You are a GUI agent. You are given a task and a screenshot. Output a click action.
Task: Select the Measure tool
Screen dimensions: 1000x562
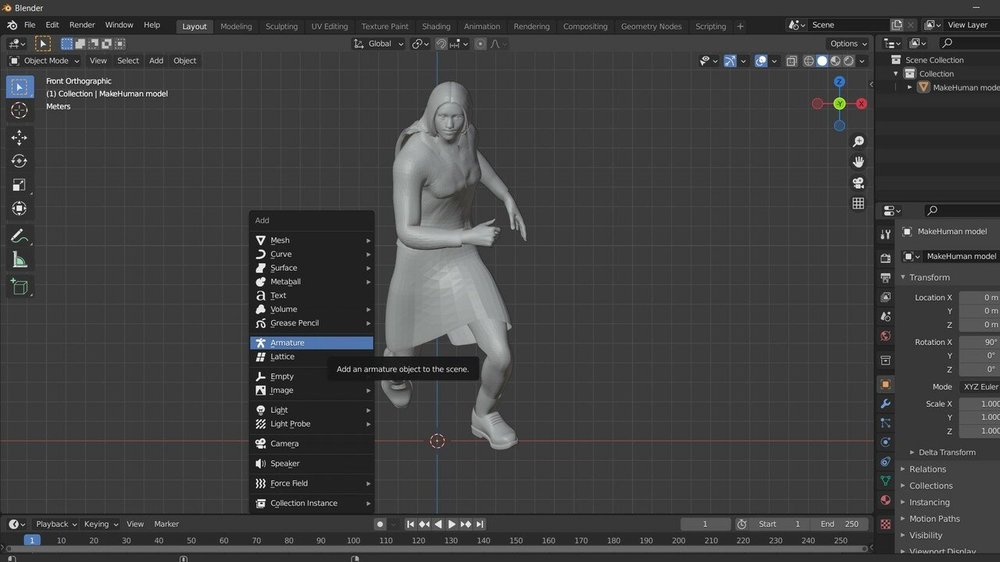(x=19, y=260)
